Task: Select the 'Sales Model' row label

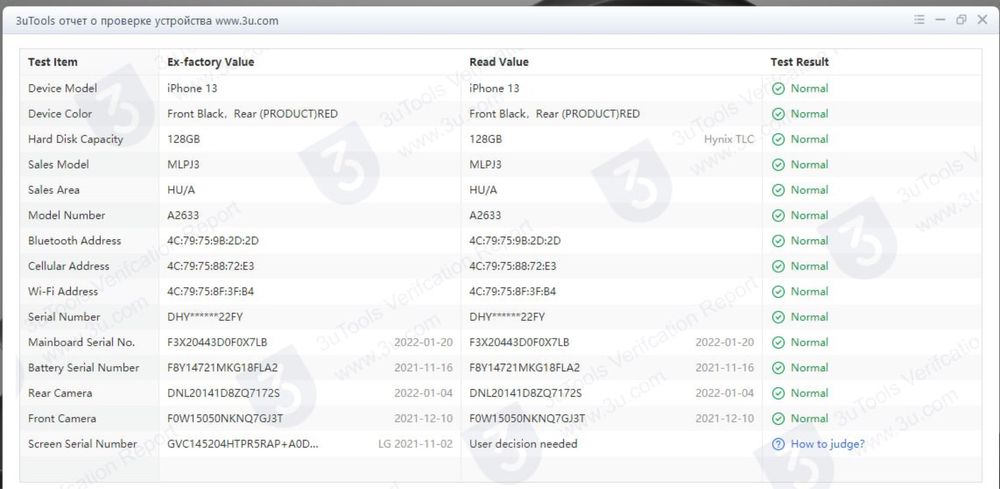Action: [x=59, y=164]
